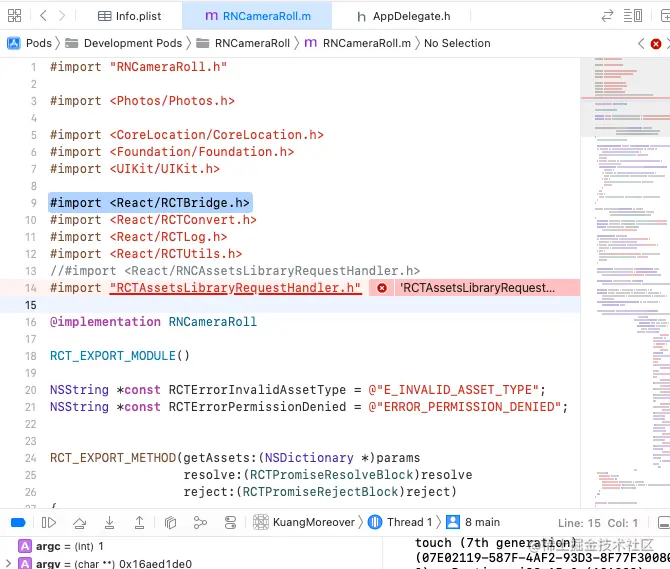Click the Foundation/Foundation.h import line
670x569 pixels.
pyautogui.click(x=172, y=152)
